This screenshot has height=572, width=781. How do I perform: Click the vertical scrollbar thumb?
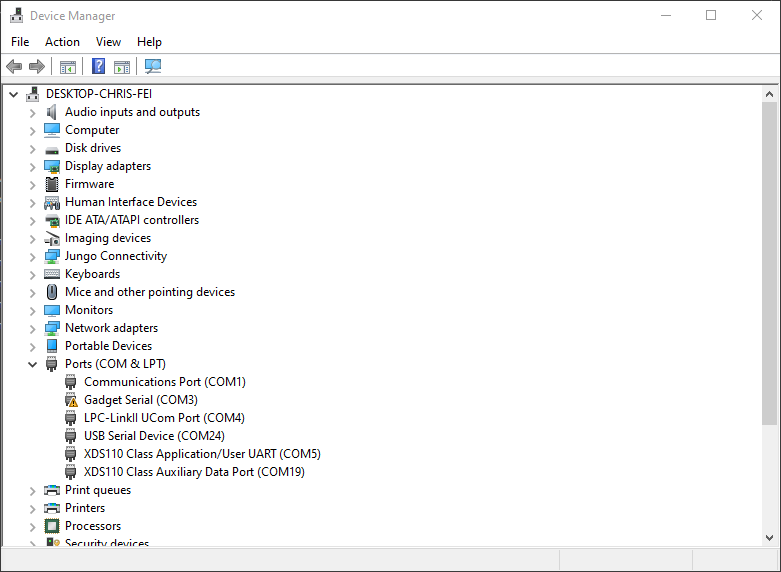tap(769, 264)
